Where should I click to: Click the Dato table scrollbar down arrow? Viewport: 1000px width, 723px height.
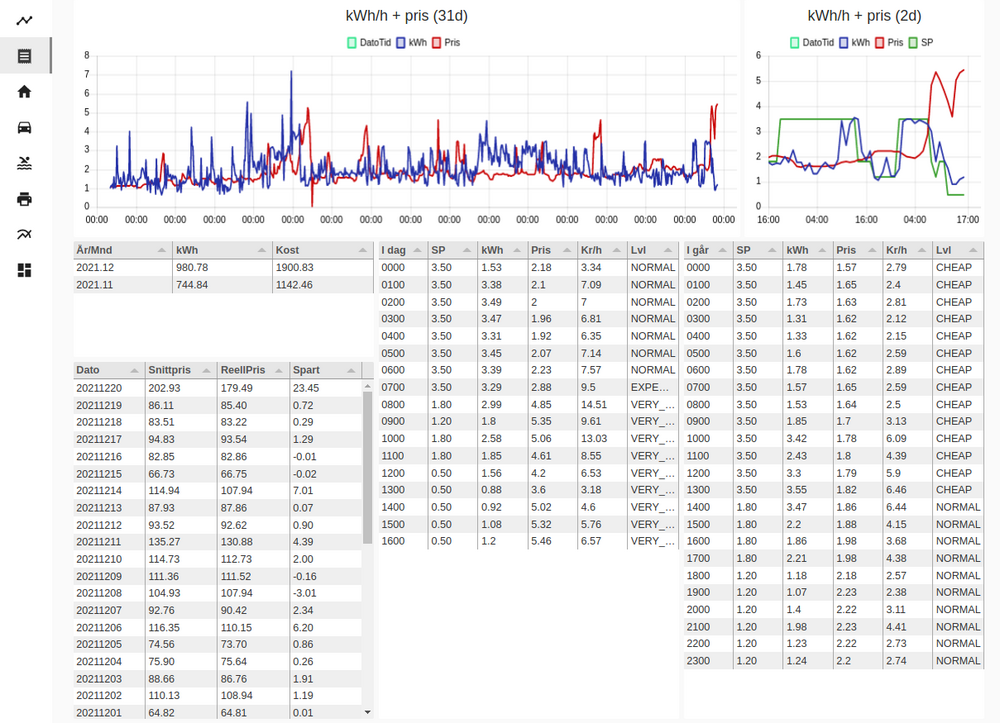(x=367, y=711)
